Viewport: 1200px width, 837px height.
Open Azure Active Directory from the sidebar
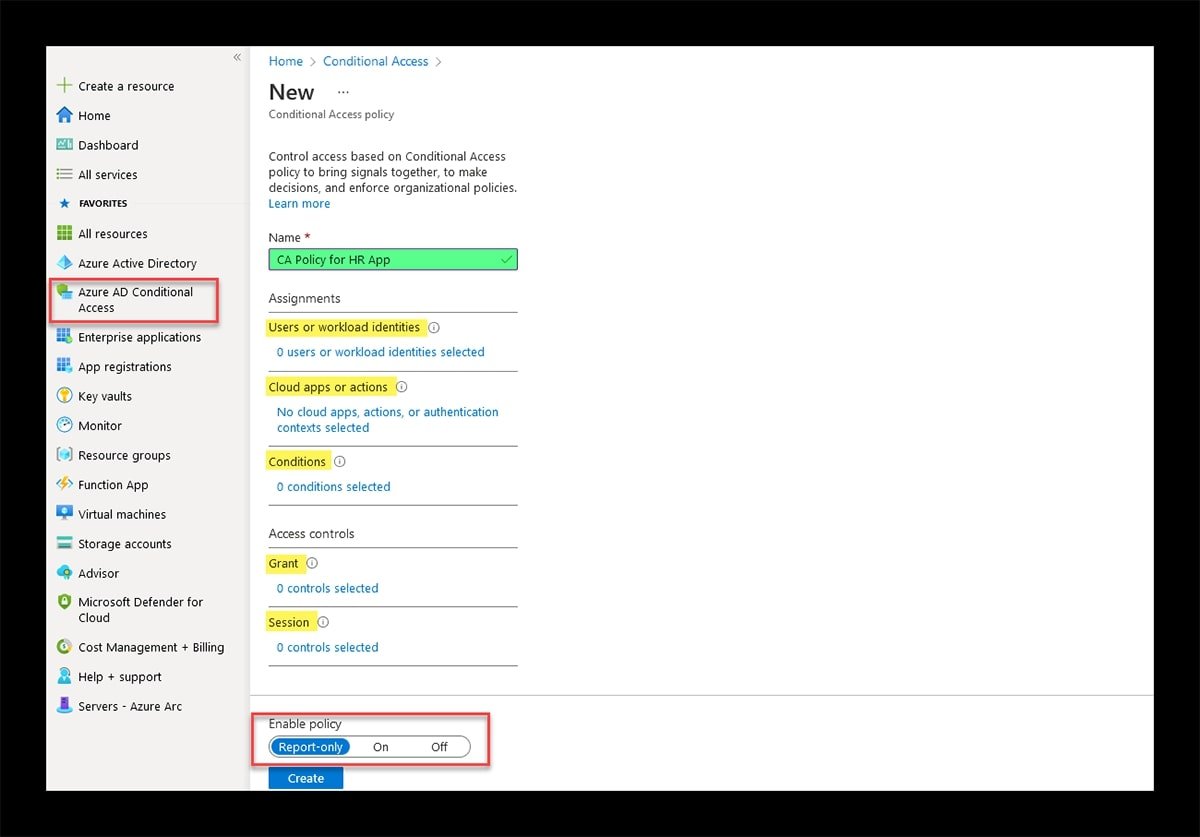(x=137, y=262)
